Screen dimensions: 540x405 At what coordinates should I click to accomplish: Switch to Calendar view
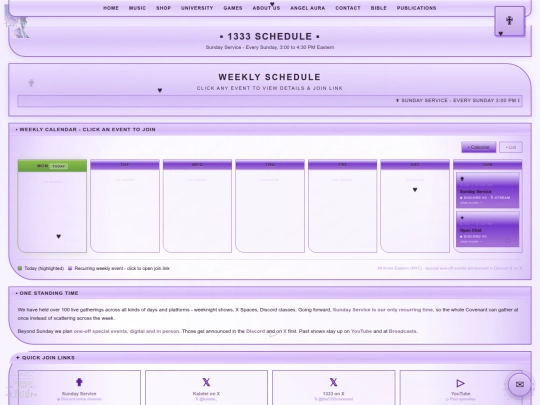[x=479, y=147]
